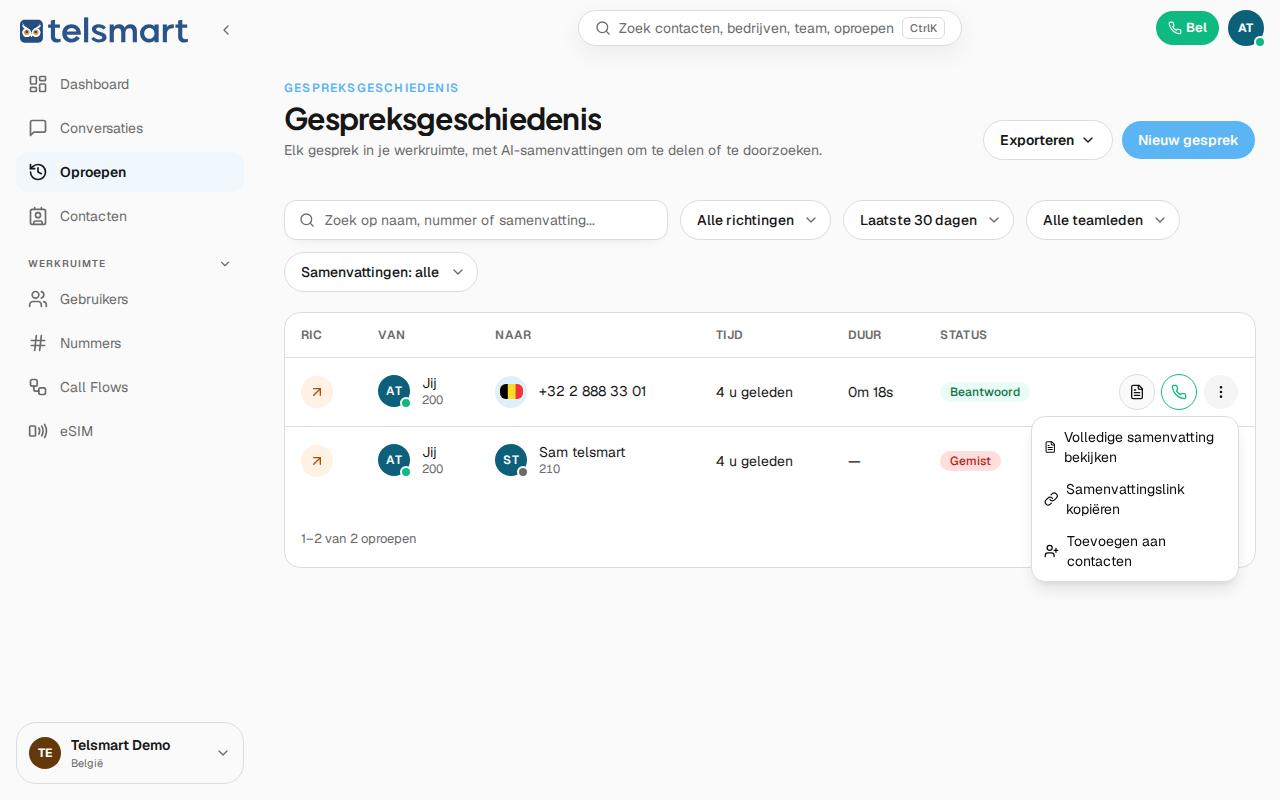This screenshot has width=1280, height=800.
Task: Navigate to Nummers
Action: tap(130, 343)
